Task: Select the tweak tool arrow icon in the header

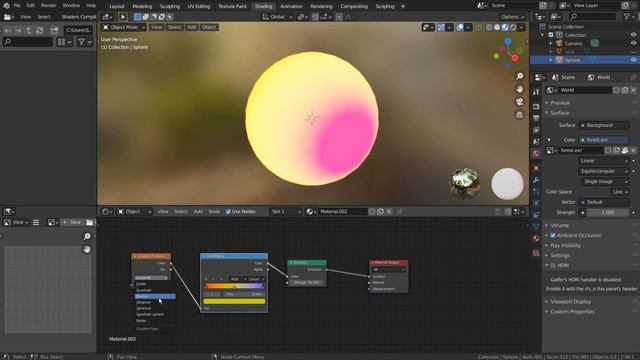Action: click(122, 17)
